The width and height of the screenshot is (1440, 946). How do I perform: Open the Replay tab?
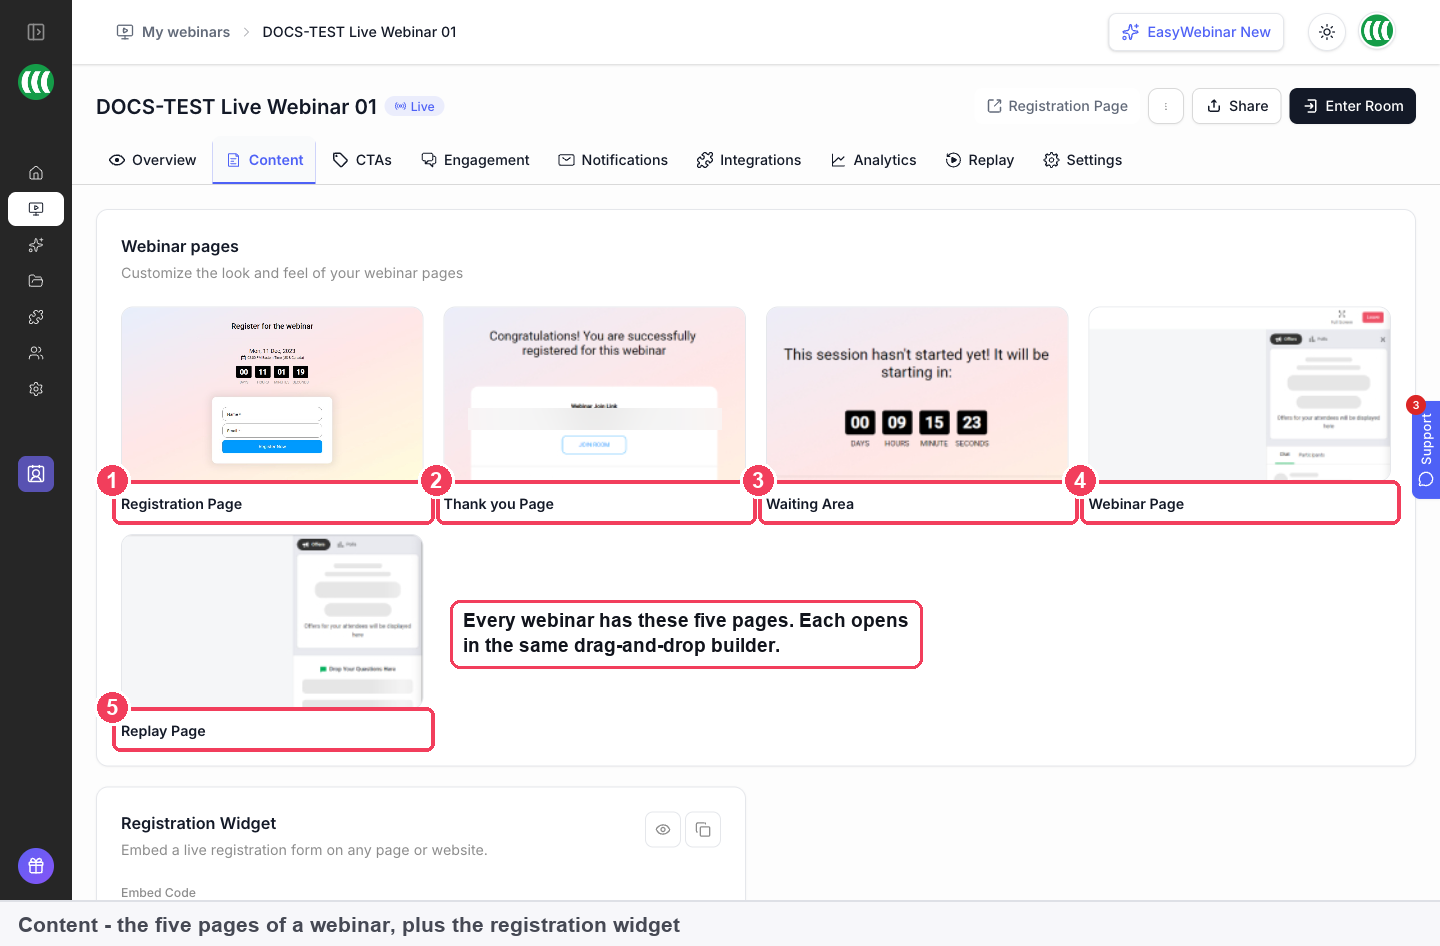click(980, 160)
